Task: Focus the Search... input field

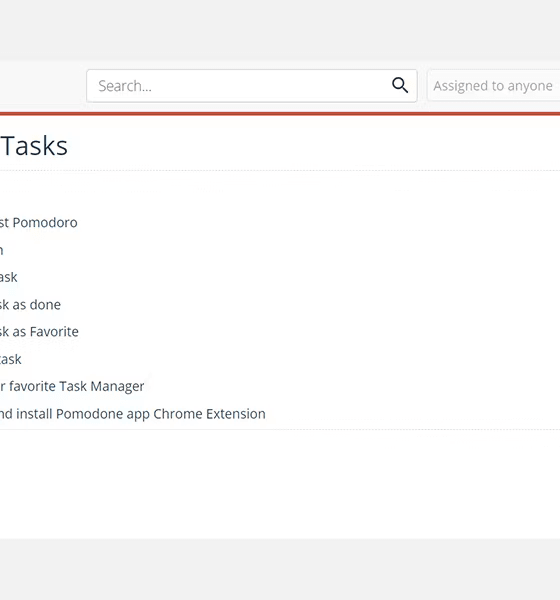Action: [251, 86]
